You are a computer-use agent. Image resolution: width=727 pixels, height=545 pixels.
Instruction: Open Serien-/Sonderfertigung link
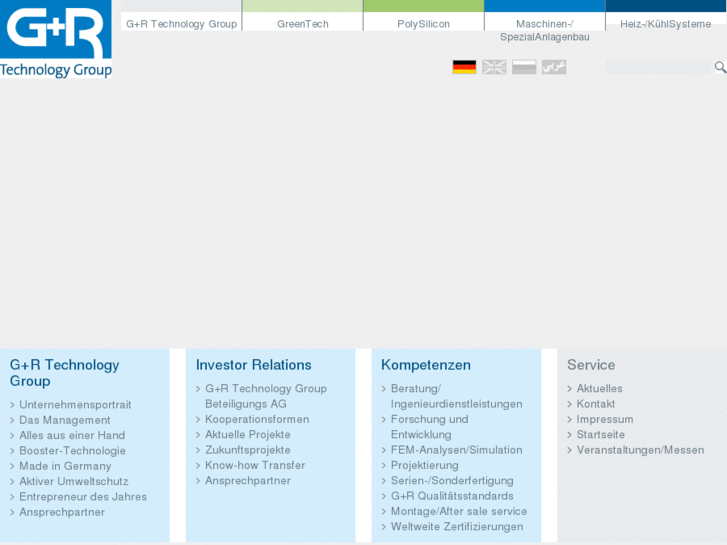pyautogui.click(x=453, y=480)
